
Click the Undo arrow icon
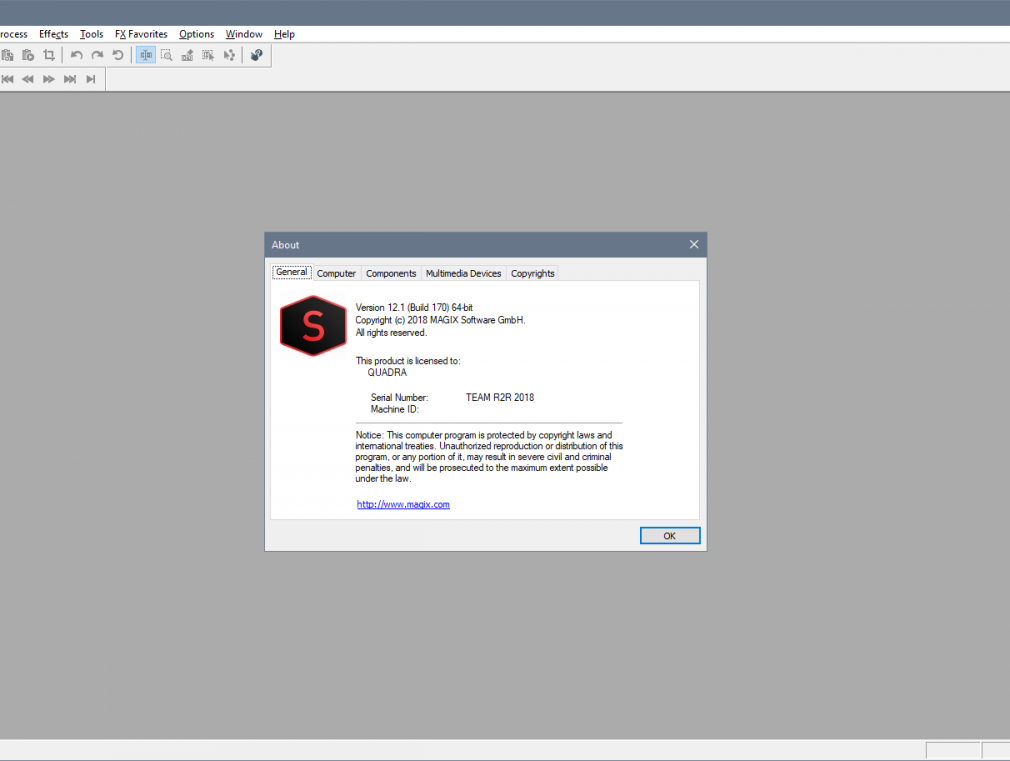pos(77,55)
